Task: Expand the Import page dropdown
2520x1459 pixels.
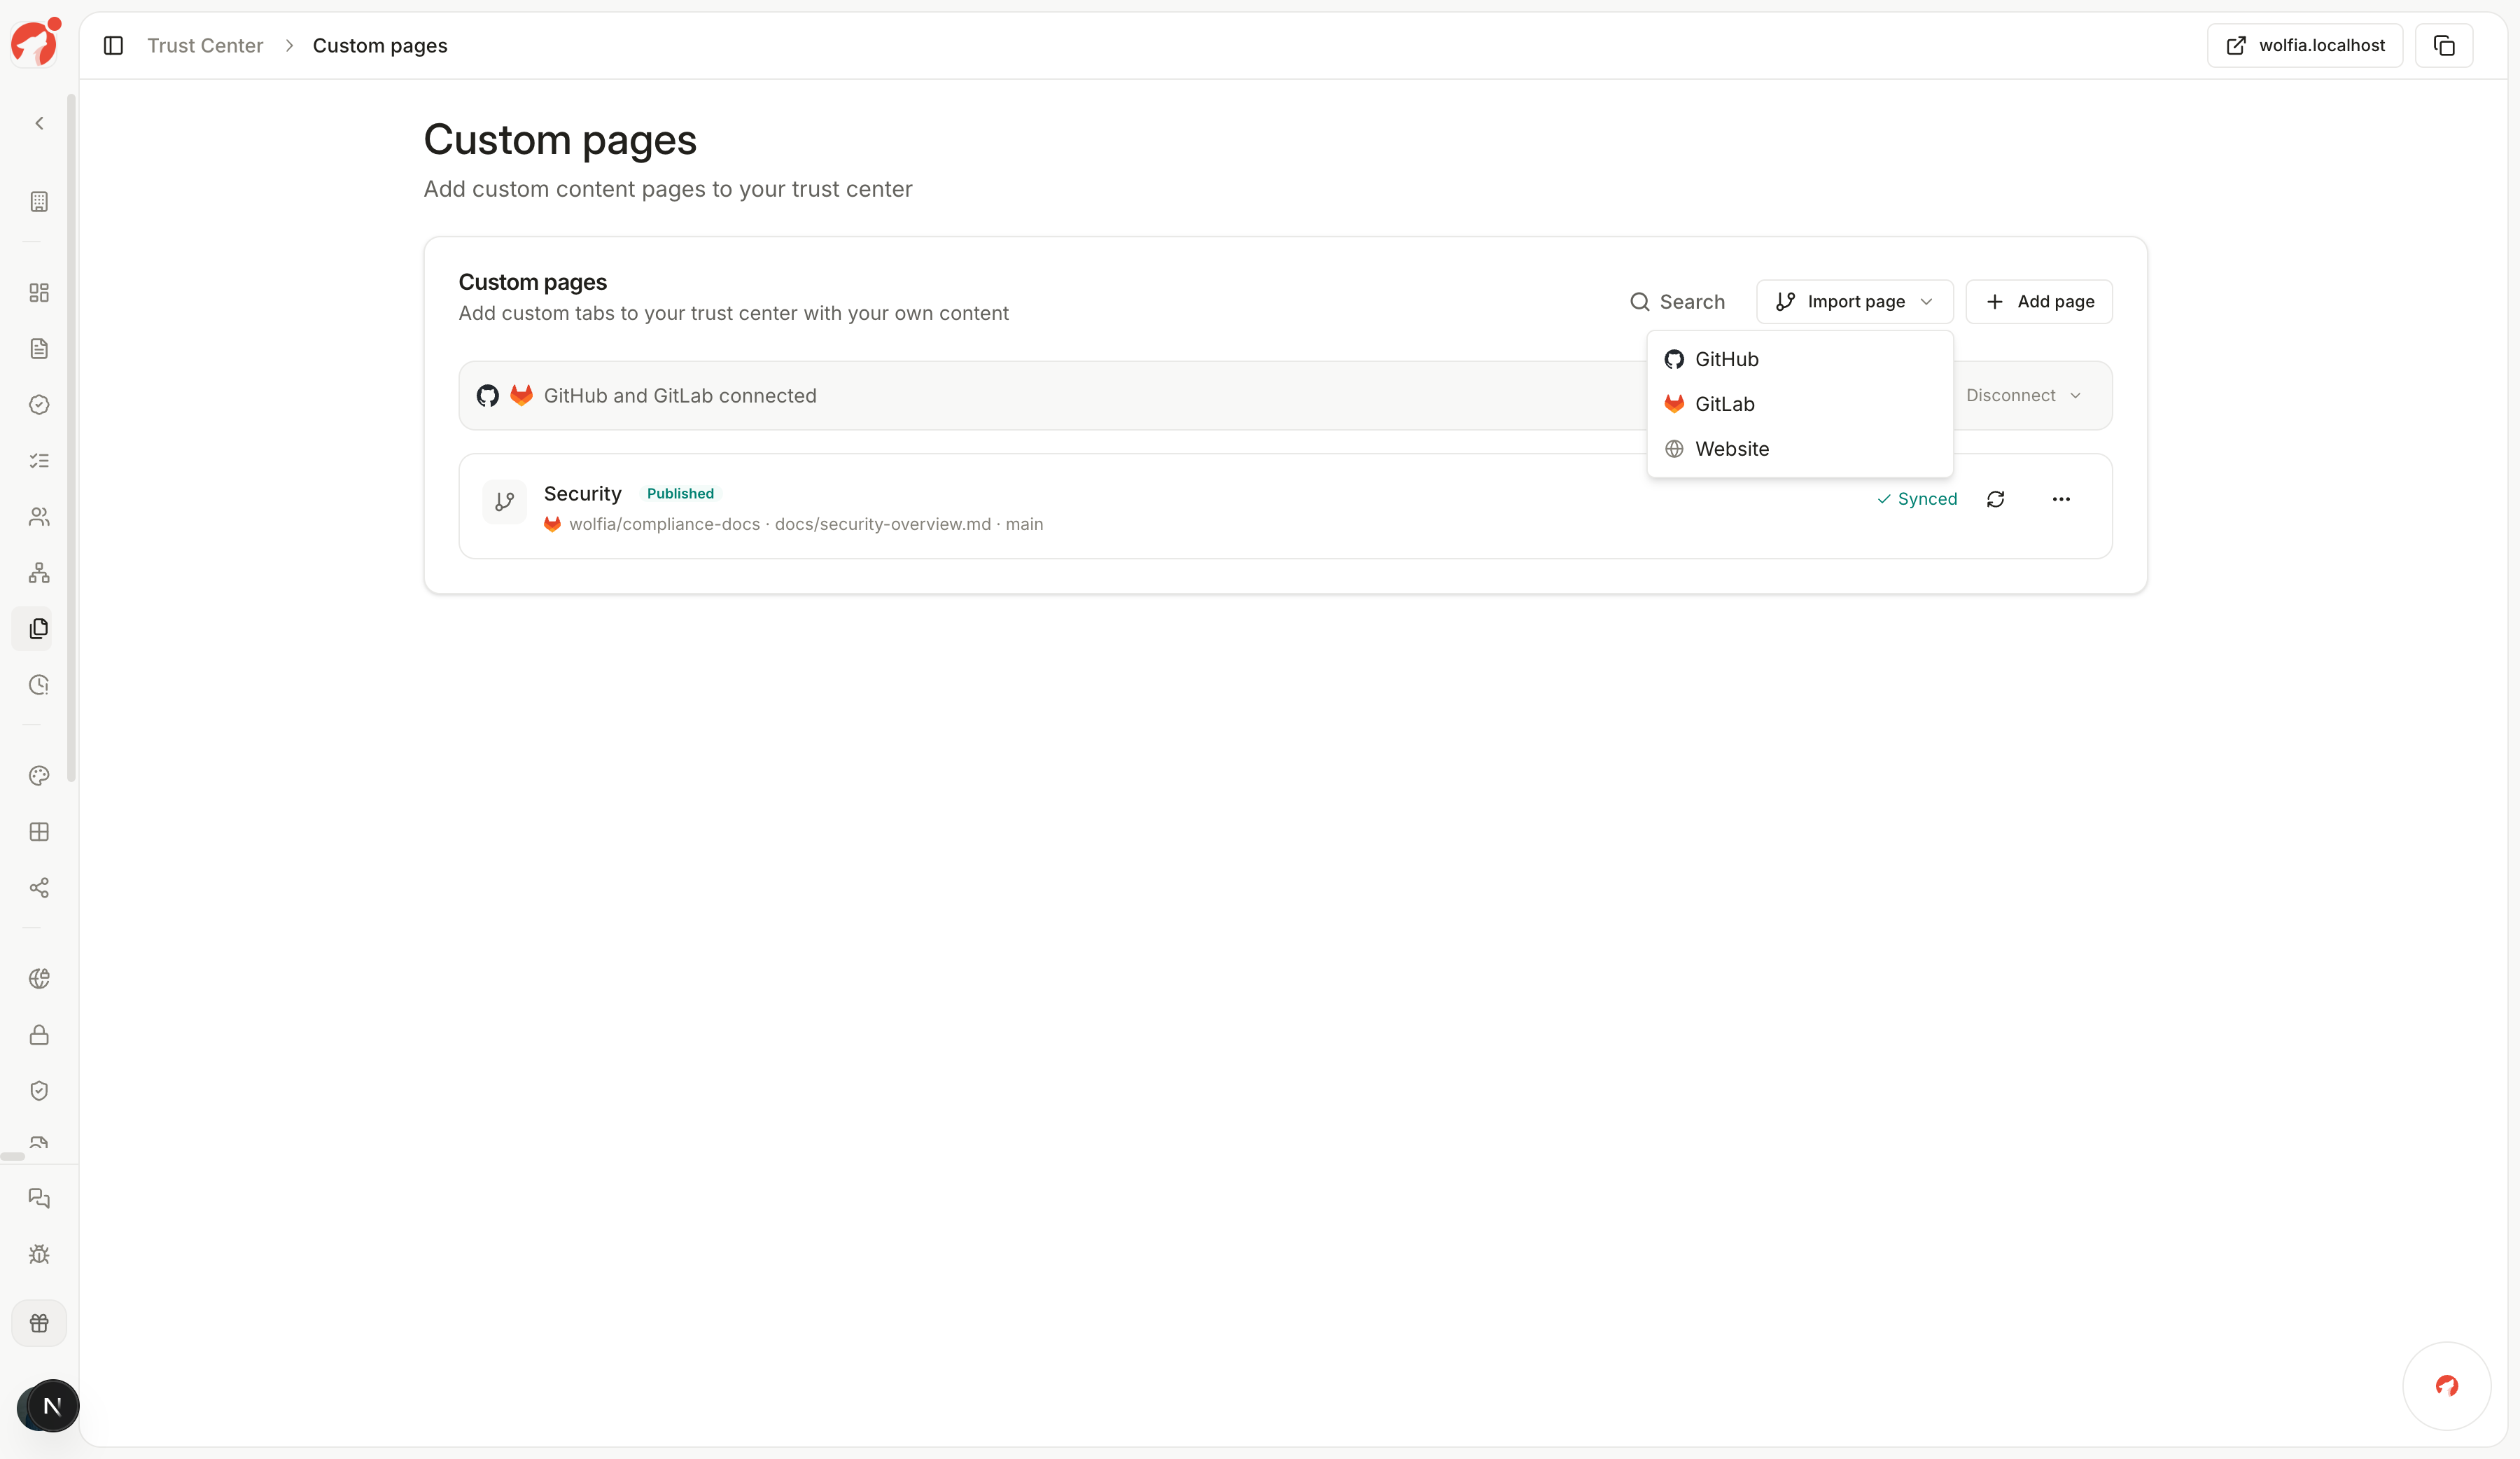Action: [1854, 302]
